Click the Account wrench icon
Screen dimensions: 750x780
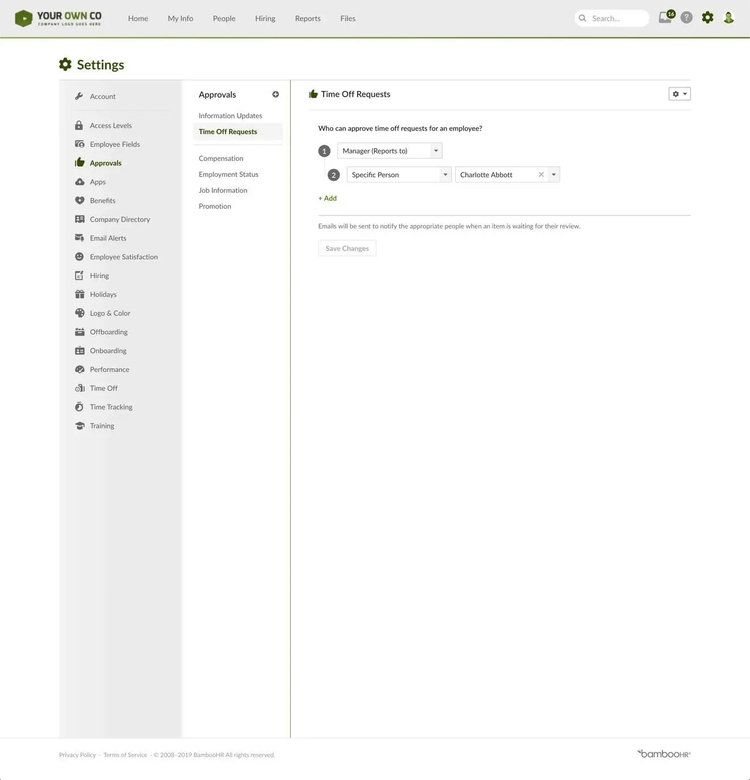point(79,96)
